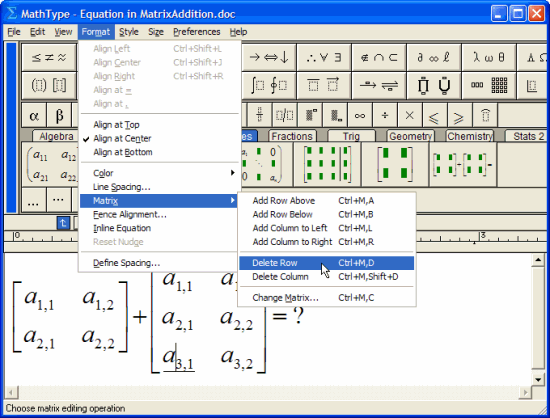550x418 pixels.
Task: Click the horizontal scrollbar left arrow
Action: (11, 392)
